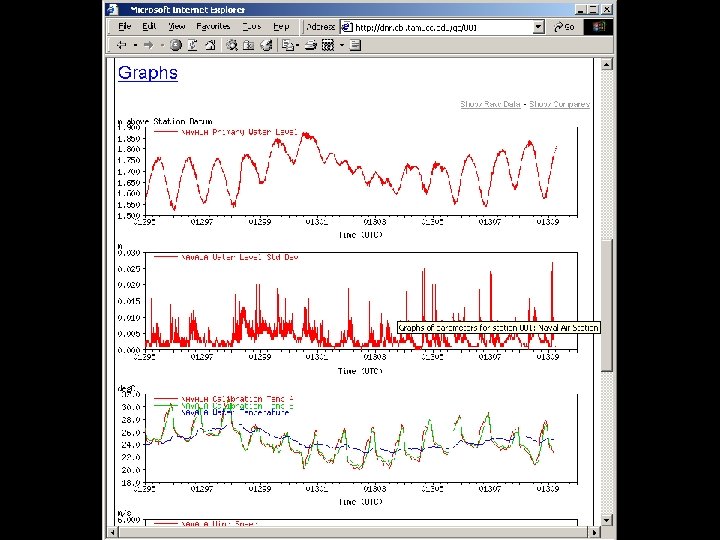Viewport: 720px width, 540px height.
Task: Click the vertical scrollbar up arrow
Action: (x=607, y=64)
